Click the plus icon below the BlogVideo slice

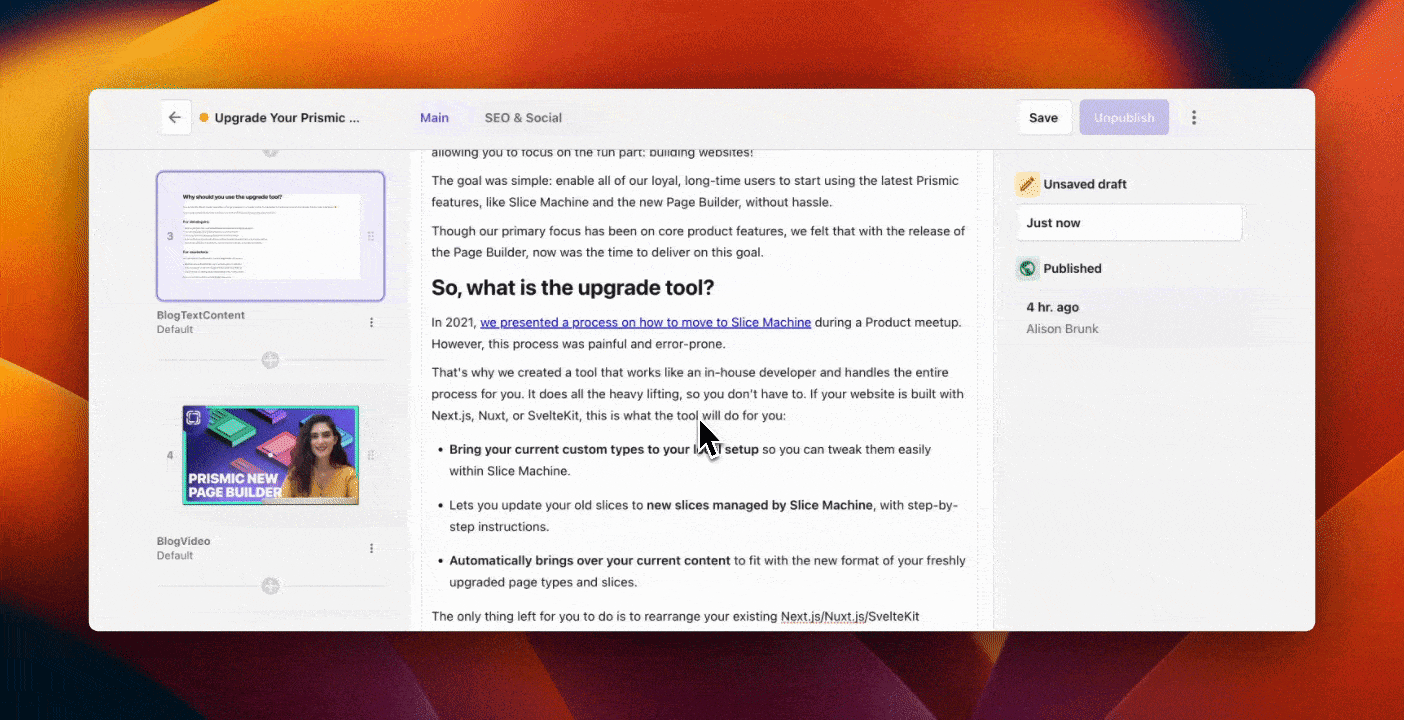tap(270, 586)
